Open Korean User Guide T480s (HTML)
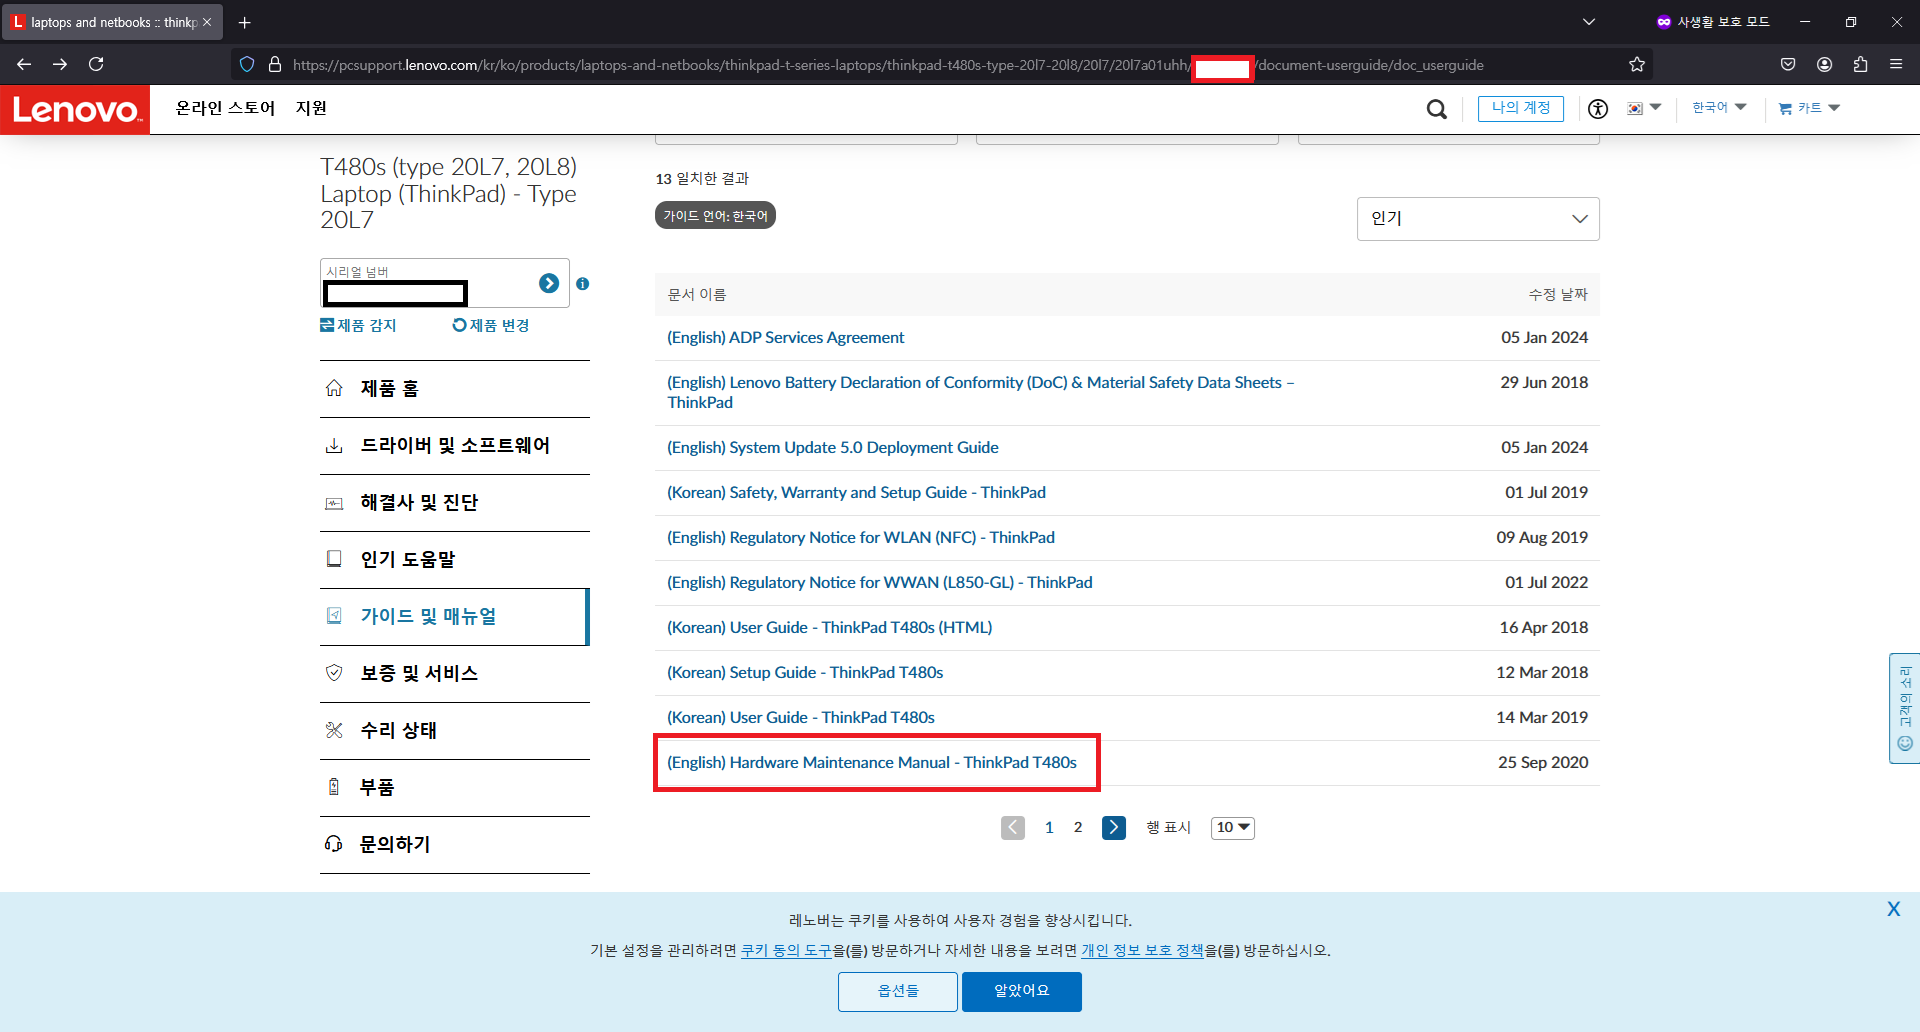The height and width of the screenshot is (1032, 1920). 829,628
